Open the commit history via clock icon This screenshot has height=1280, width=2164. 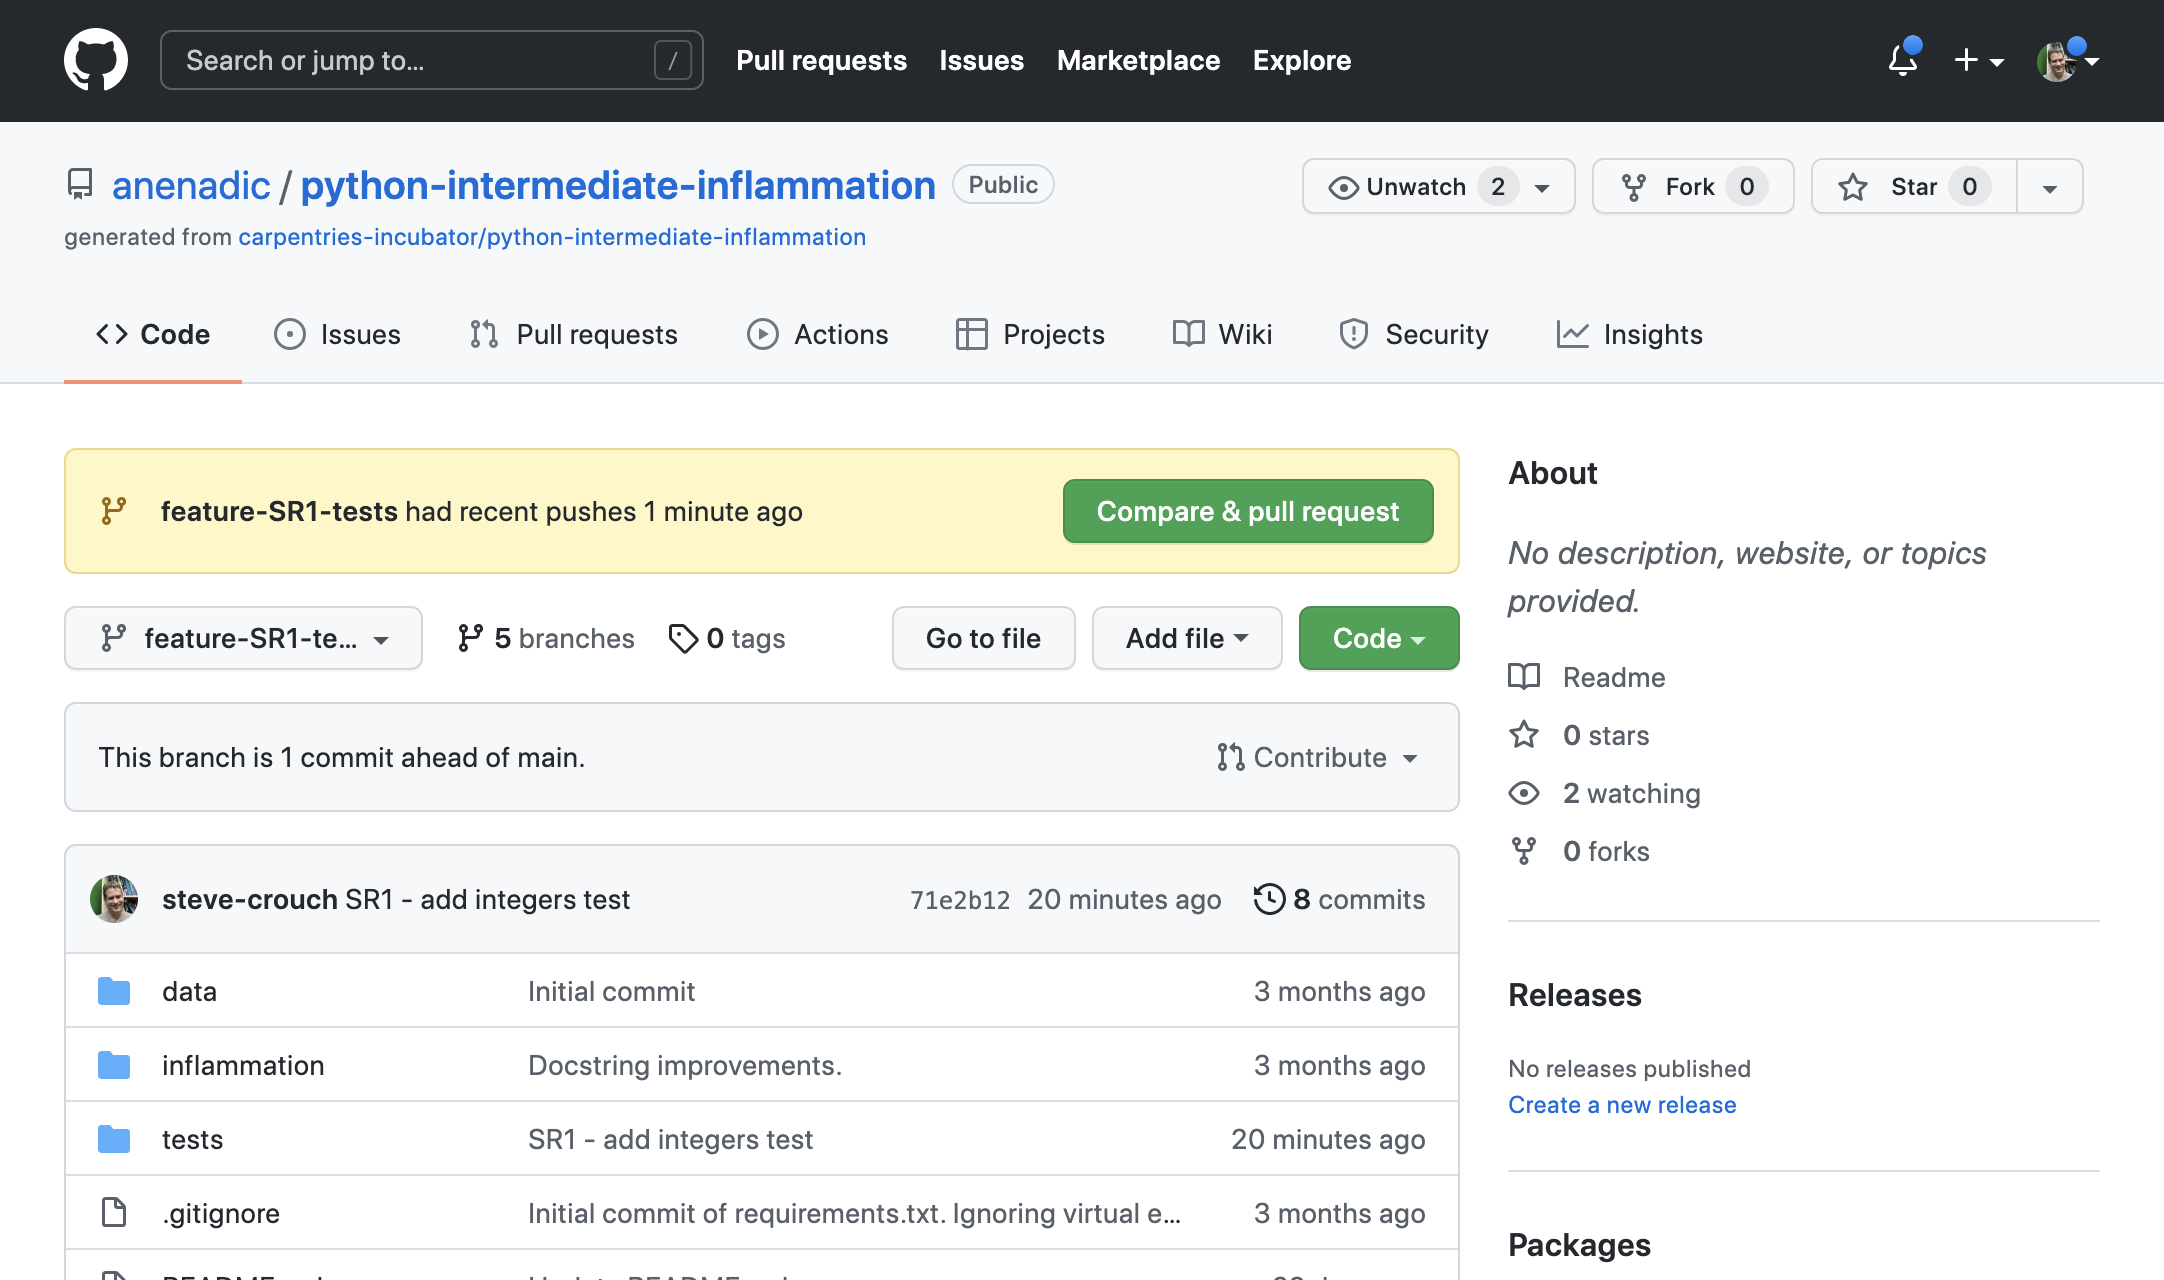coord(1269,899)
